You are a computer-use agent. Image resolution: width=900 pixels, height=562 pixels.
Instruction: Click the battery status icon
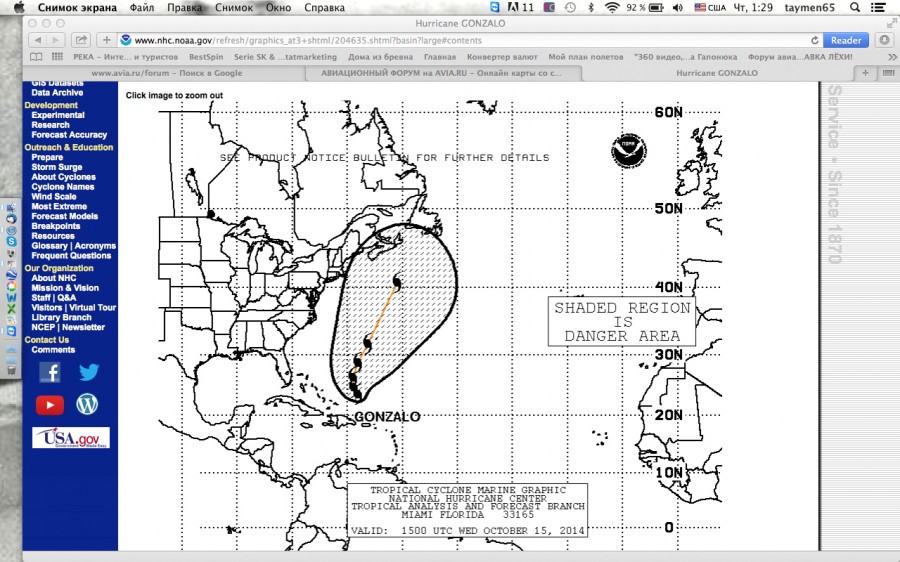point(656,7)
